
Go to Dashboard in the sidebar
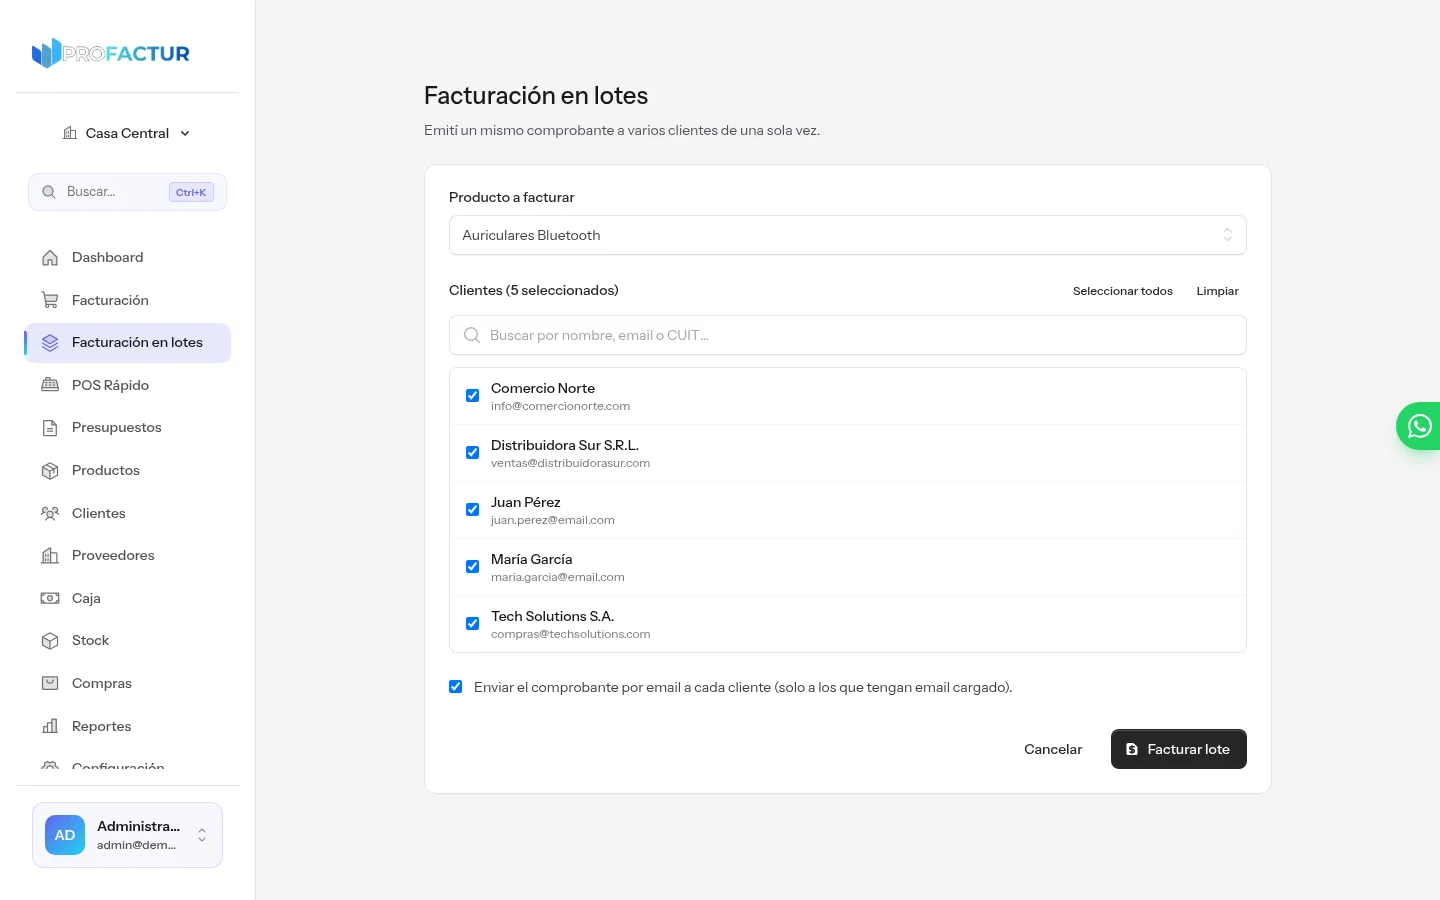pos(127,258)
